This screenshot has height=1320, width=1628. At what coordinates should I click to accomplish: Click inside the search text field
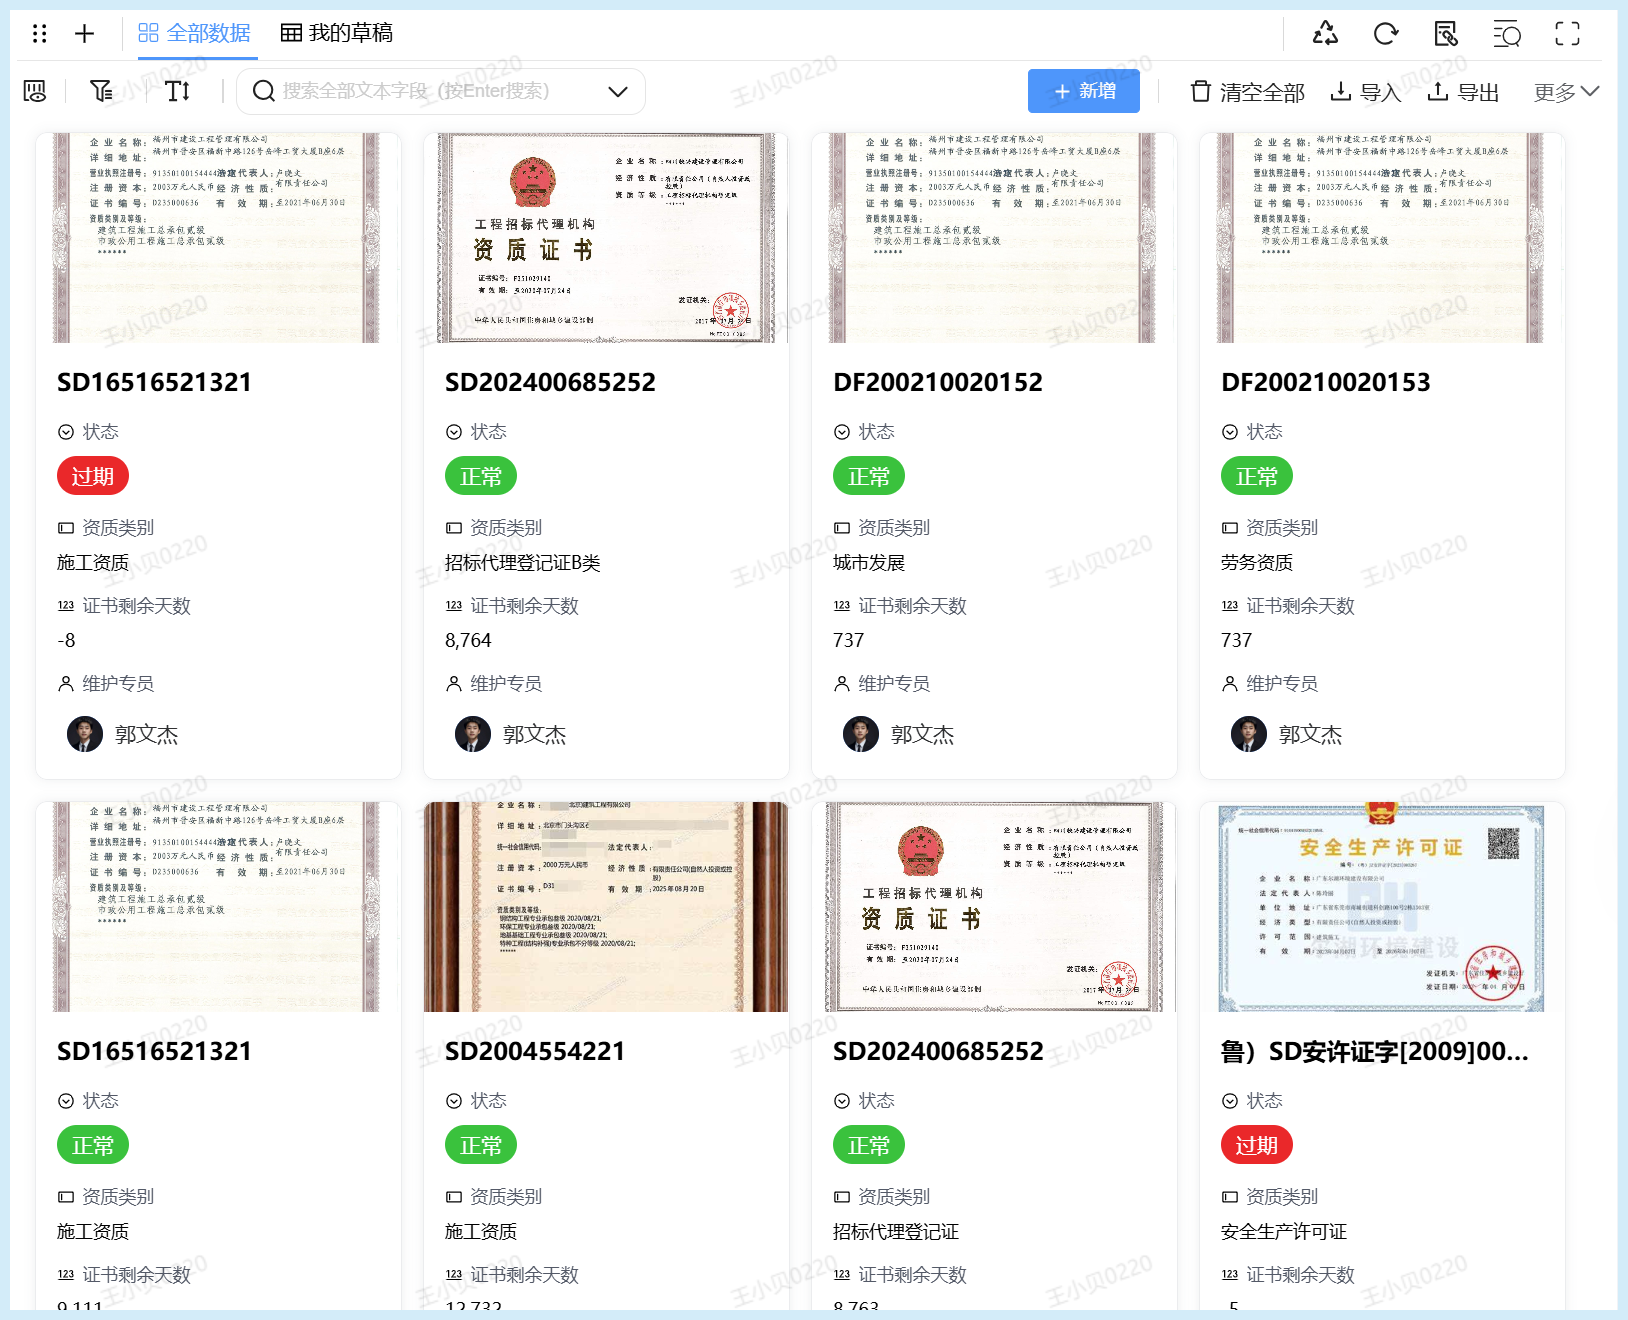tap(420, 91)
